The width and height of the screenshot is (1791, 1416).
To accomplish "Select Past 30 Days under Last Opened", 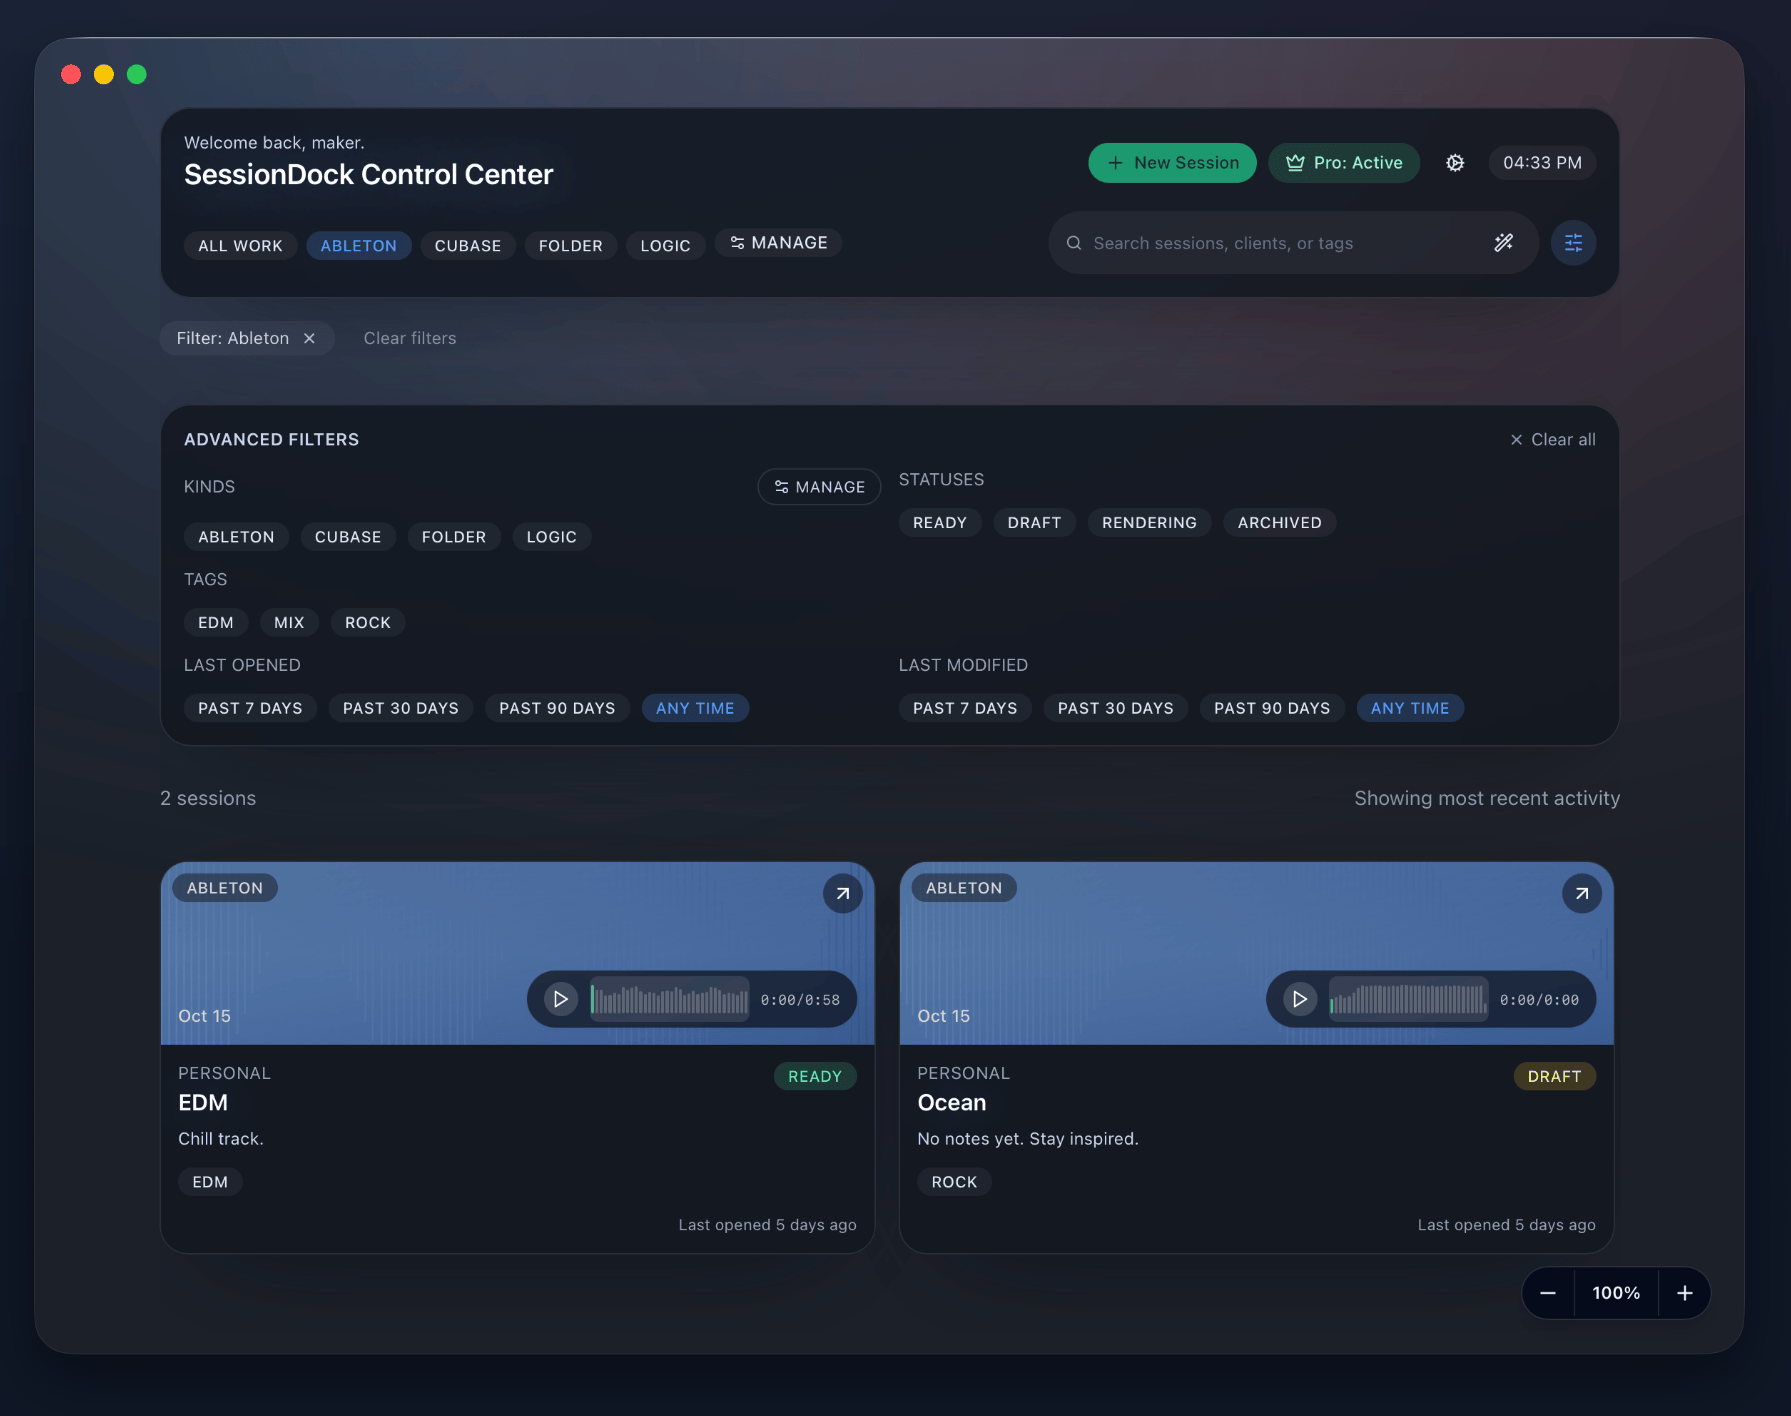I will pos(400,708).
